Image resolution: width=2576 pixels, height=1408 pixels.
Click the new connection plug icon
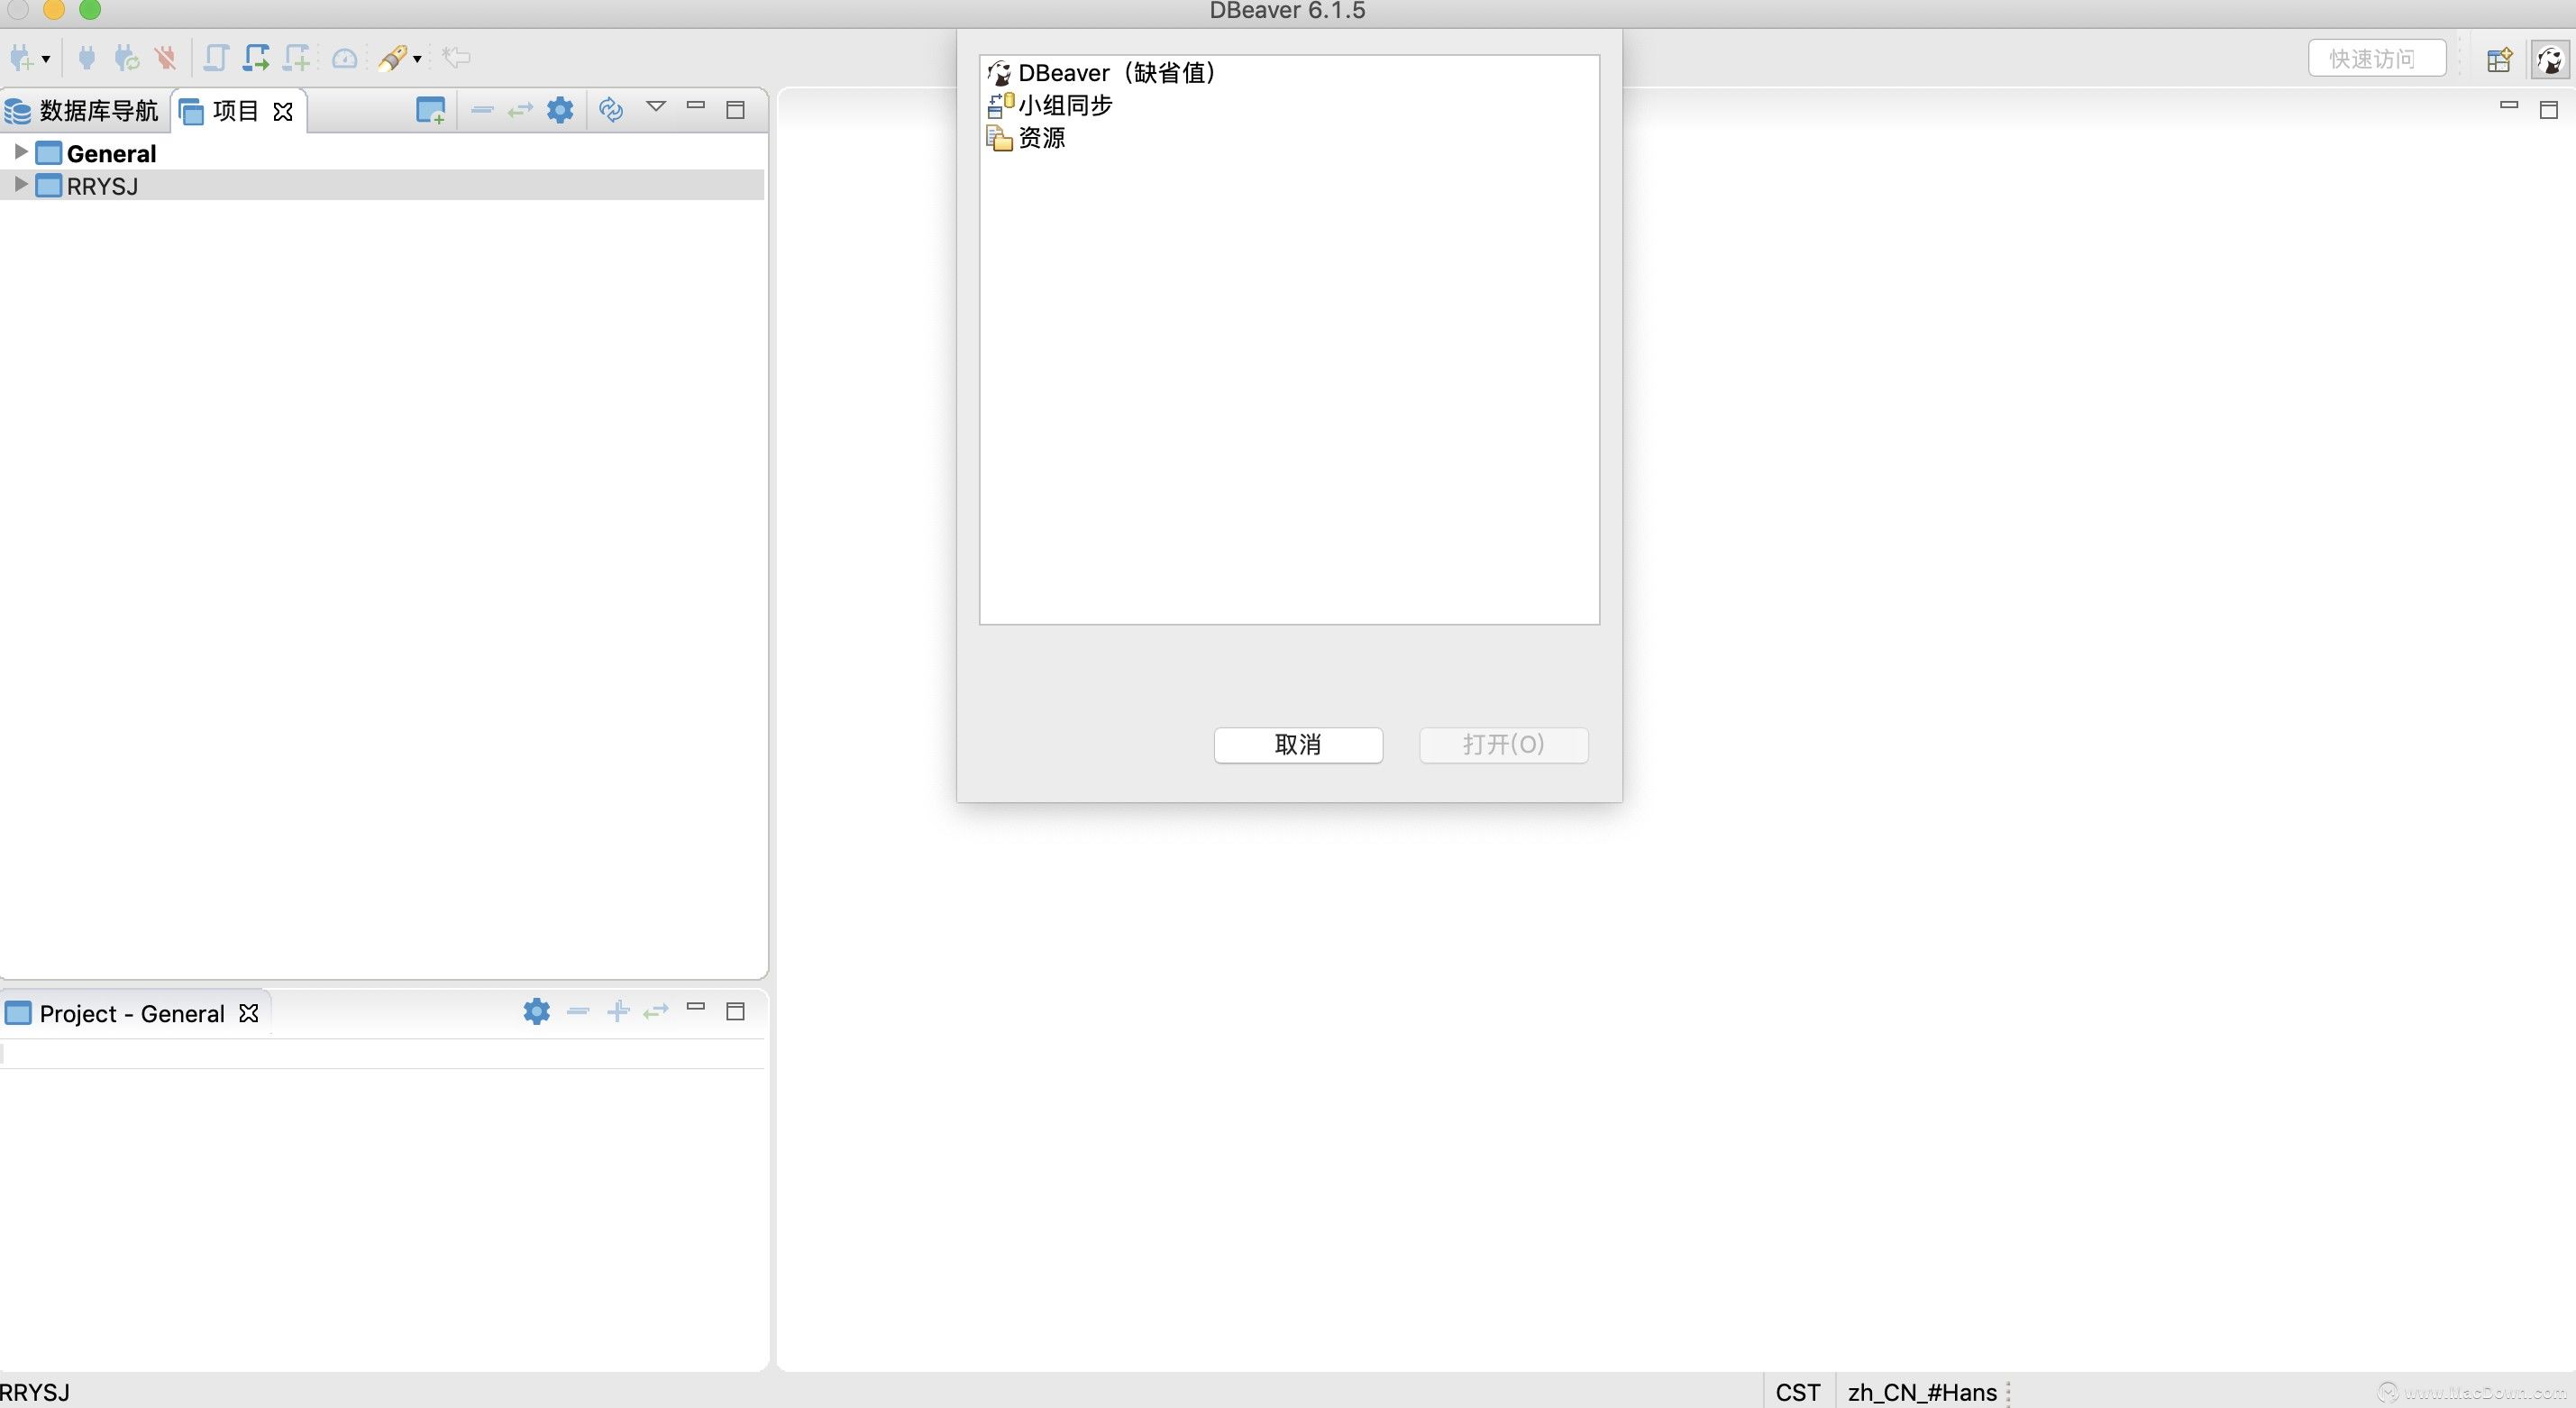(20, 58)
